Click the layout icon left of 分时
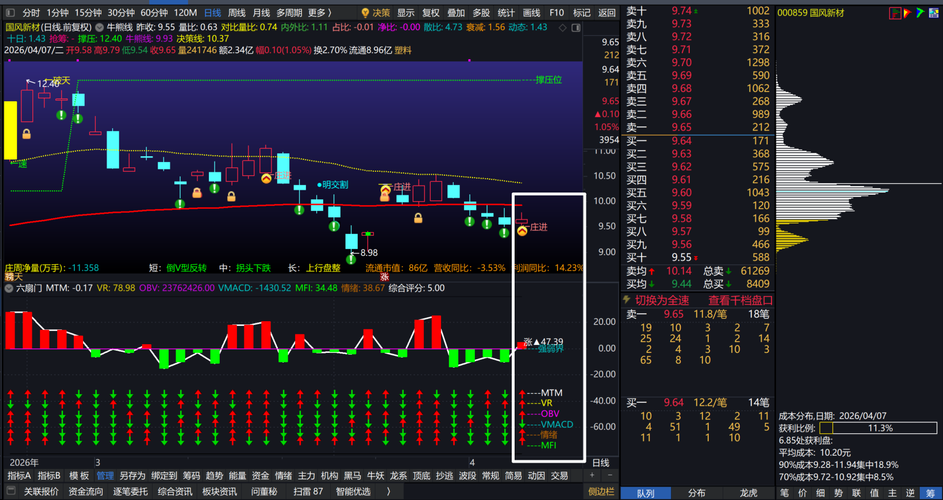This screenshot has height=500, width=943. pyautogui.click(x=11, y=13)
